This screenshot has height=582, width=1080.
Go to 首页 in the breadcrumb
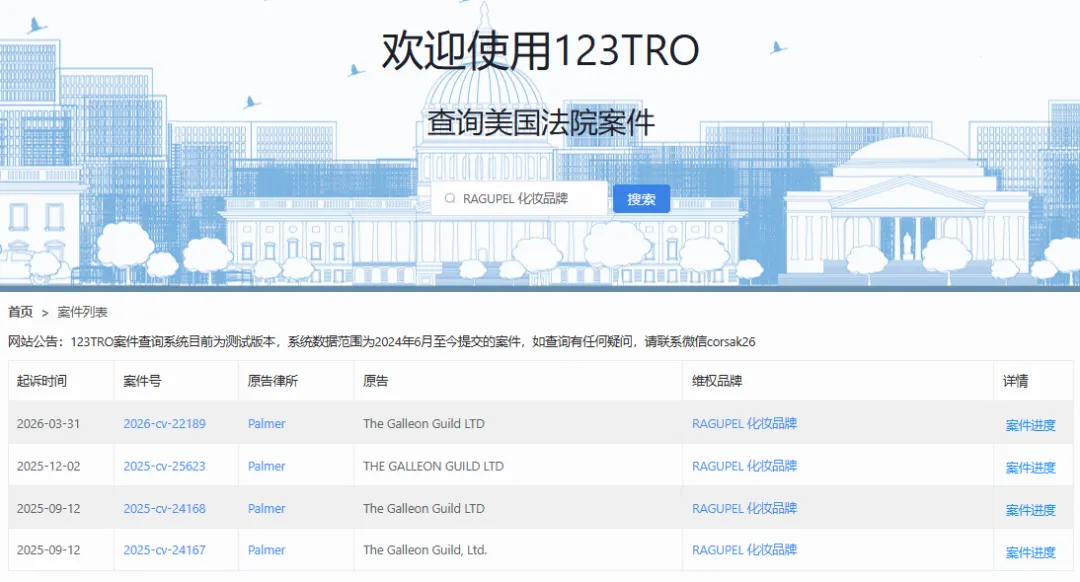[x=21, y=312]
